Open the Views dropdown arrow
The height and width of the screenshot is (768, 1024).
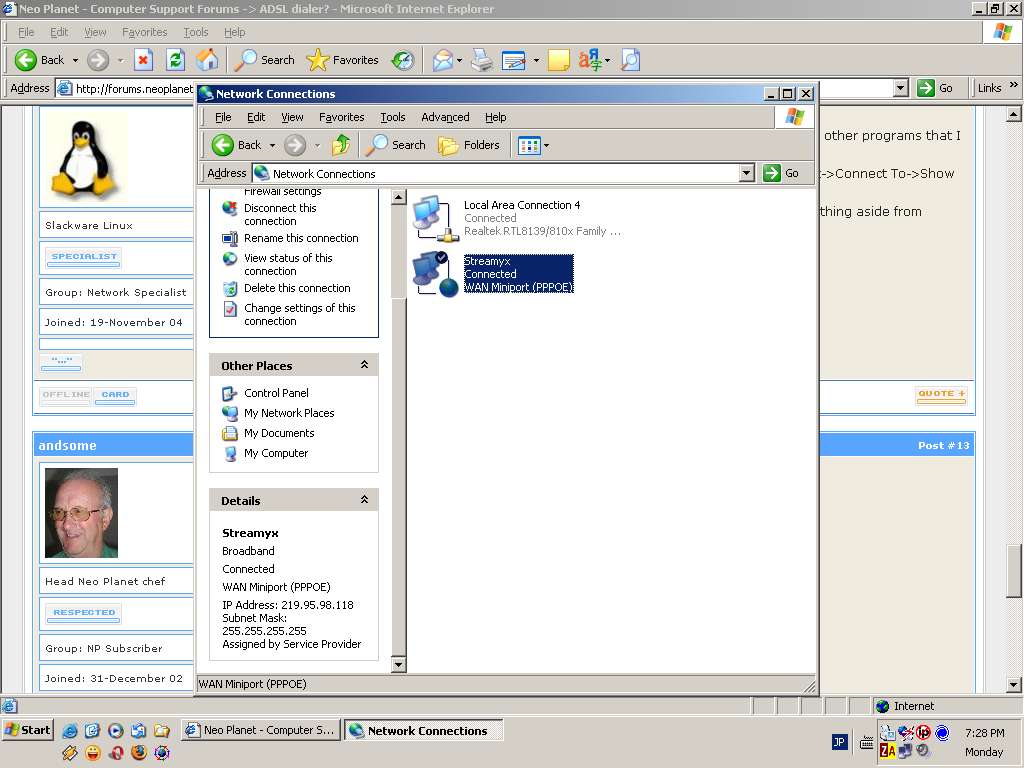tap(547, 146)
